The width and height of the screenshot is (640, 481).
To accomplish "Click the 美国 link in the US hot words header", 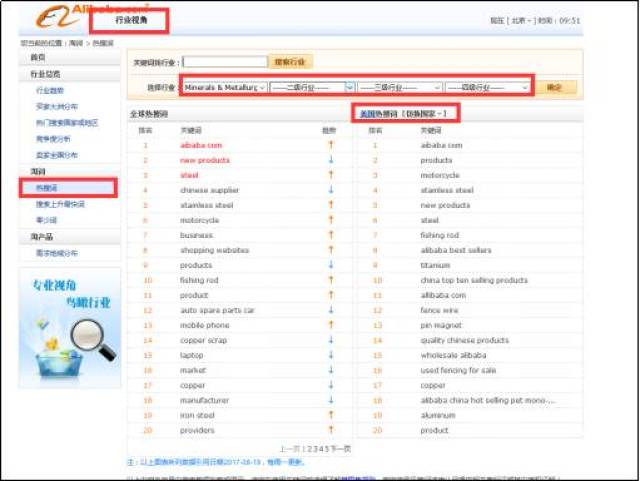I will click(367, 114).
